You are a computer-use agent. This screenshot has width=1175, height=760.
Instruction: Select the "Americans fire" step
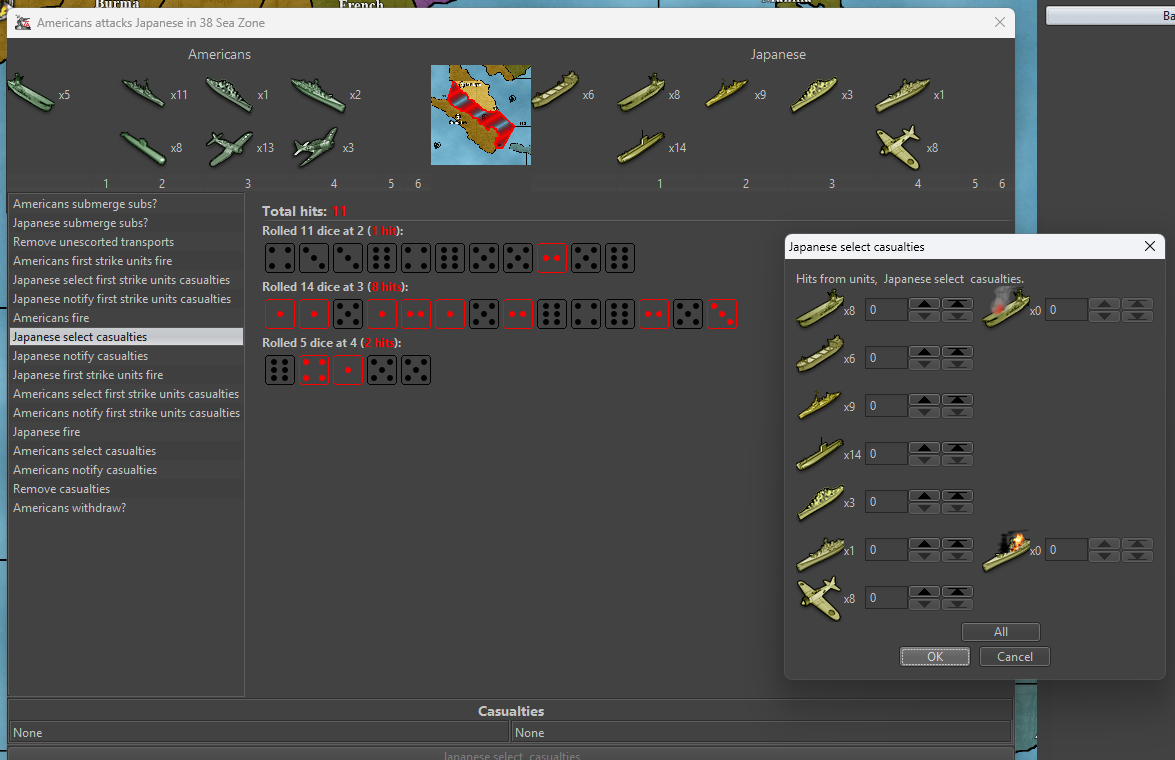(126, 318)
